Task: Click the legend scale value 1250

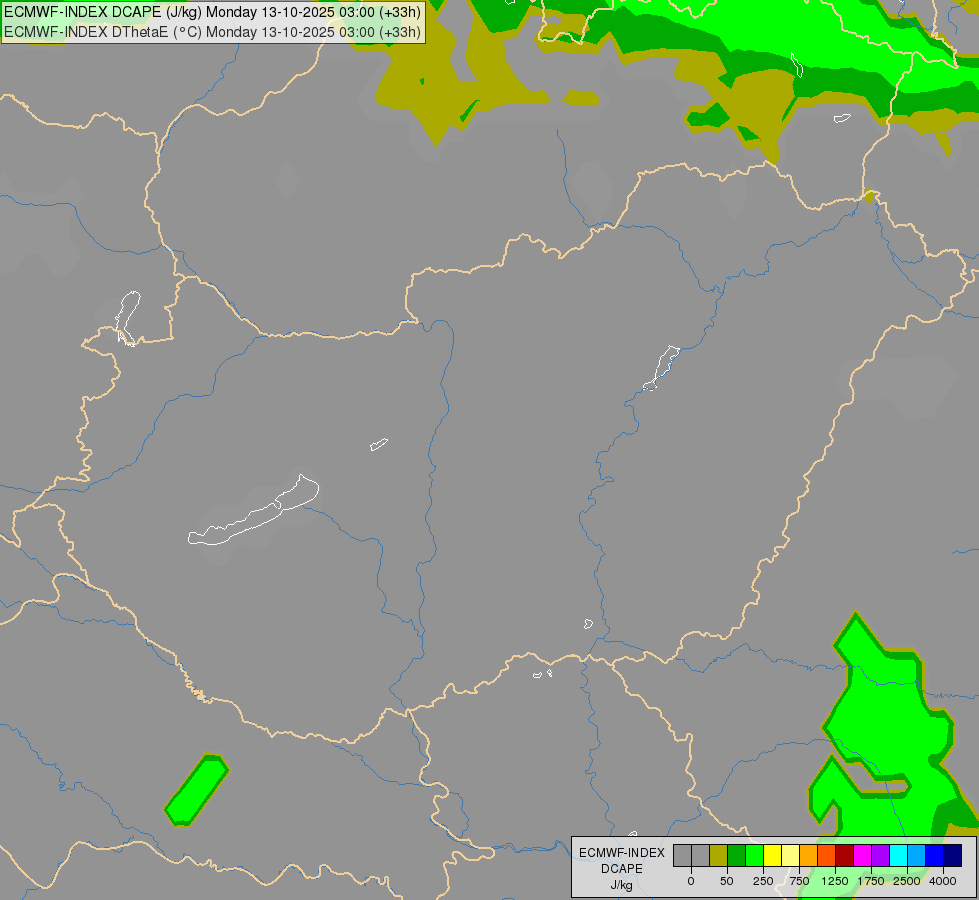Action: pyautogui.click(x=835, y=881)
